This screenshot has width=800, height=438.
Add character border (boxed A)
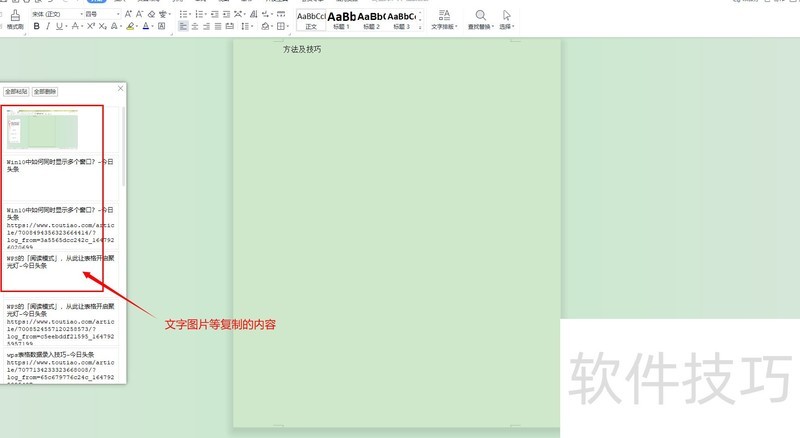click(162, 26)
